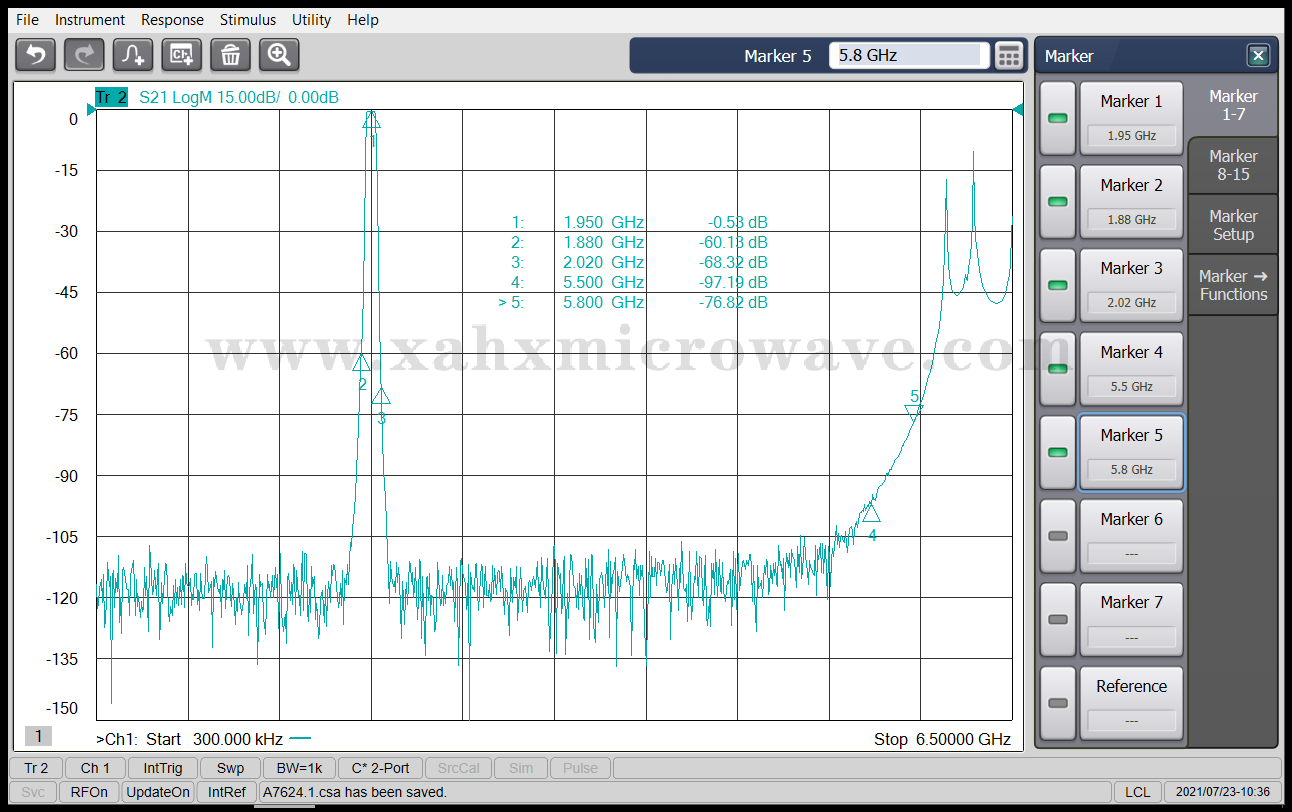Click reference level arrow at right plot edge
This screenshot has width=1292, height=812.
click(x=1018, y=109)
